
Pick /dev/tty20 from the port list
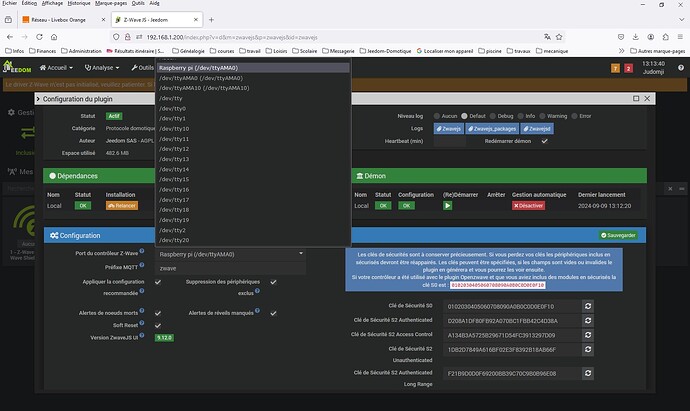coord(253,240)
